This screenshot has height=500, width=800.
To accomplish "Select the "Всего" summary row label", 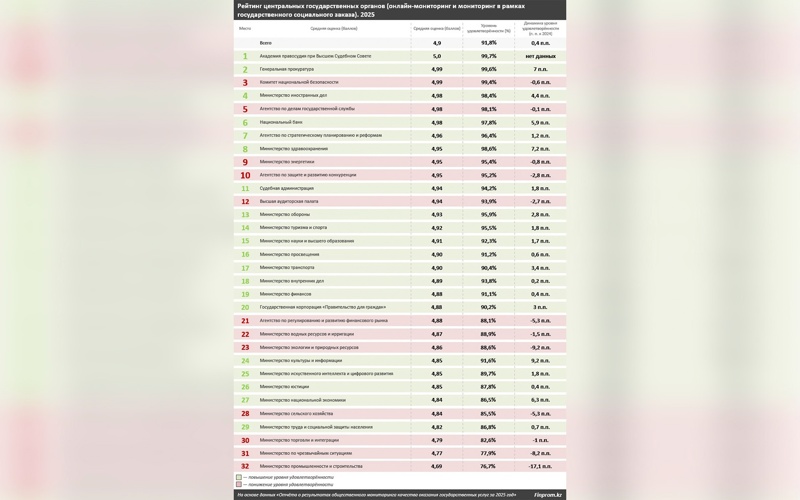I will tap(266, 43).
